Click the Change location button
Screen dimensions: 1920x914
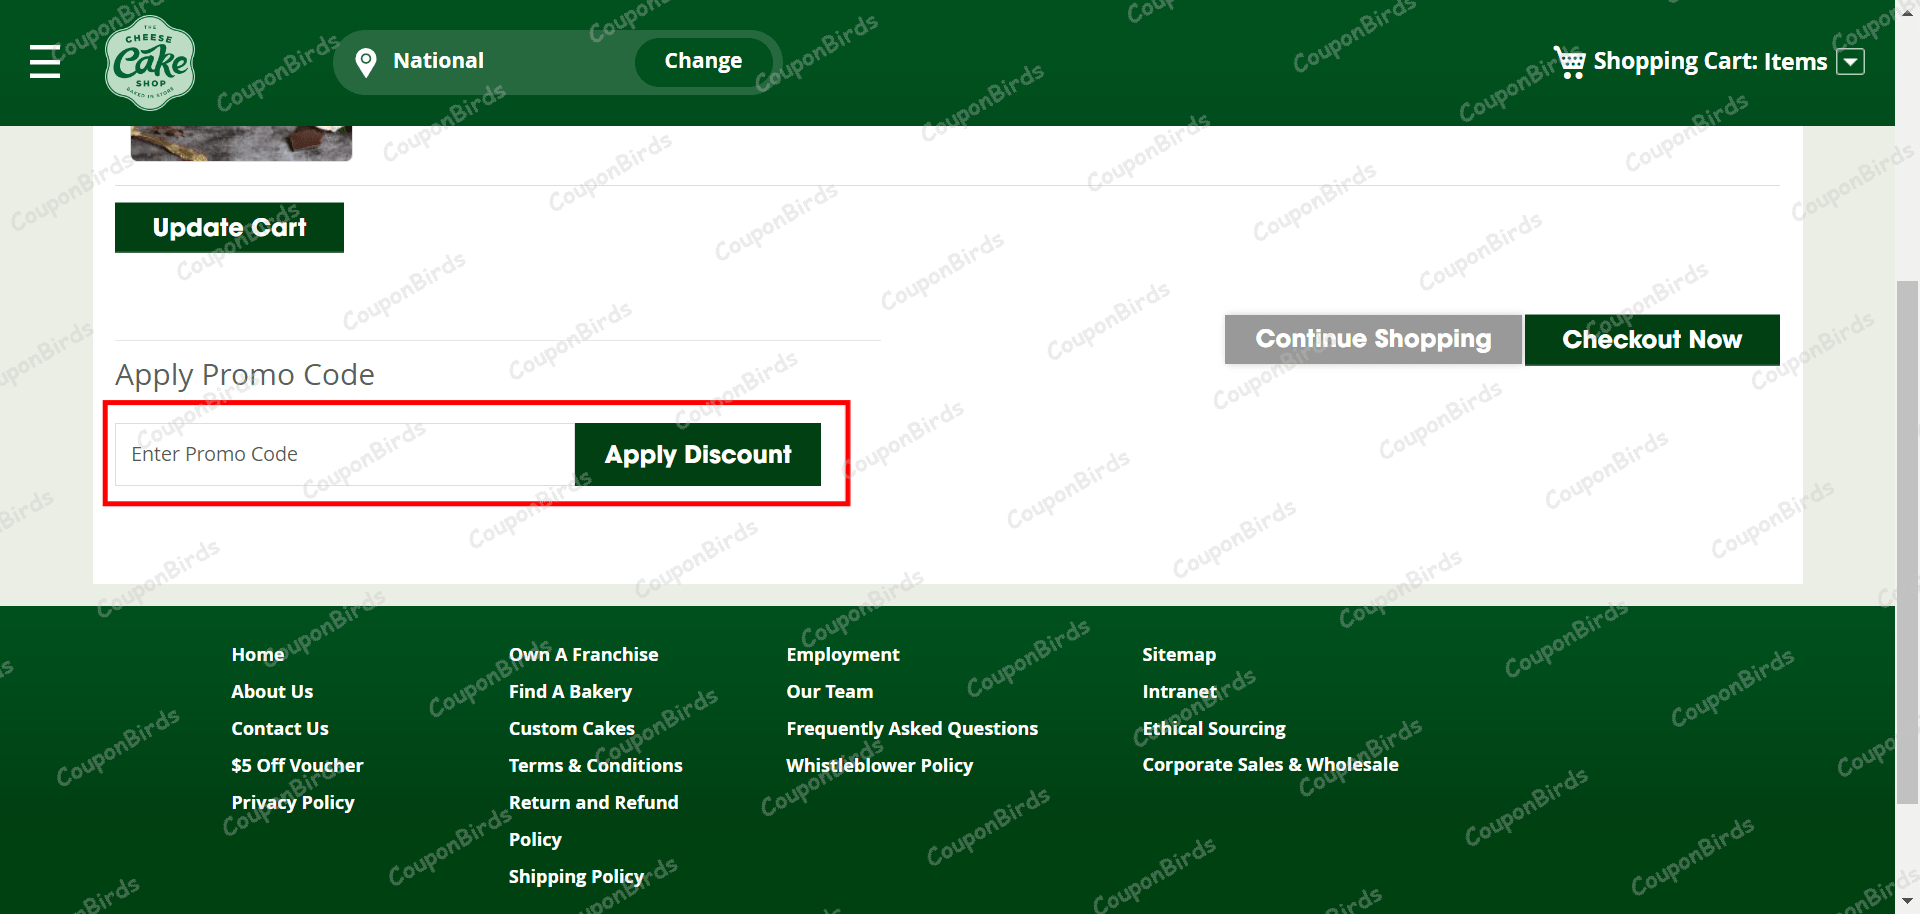tap(703, 61)
